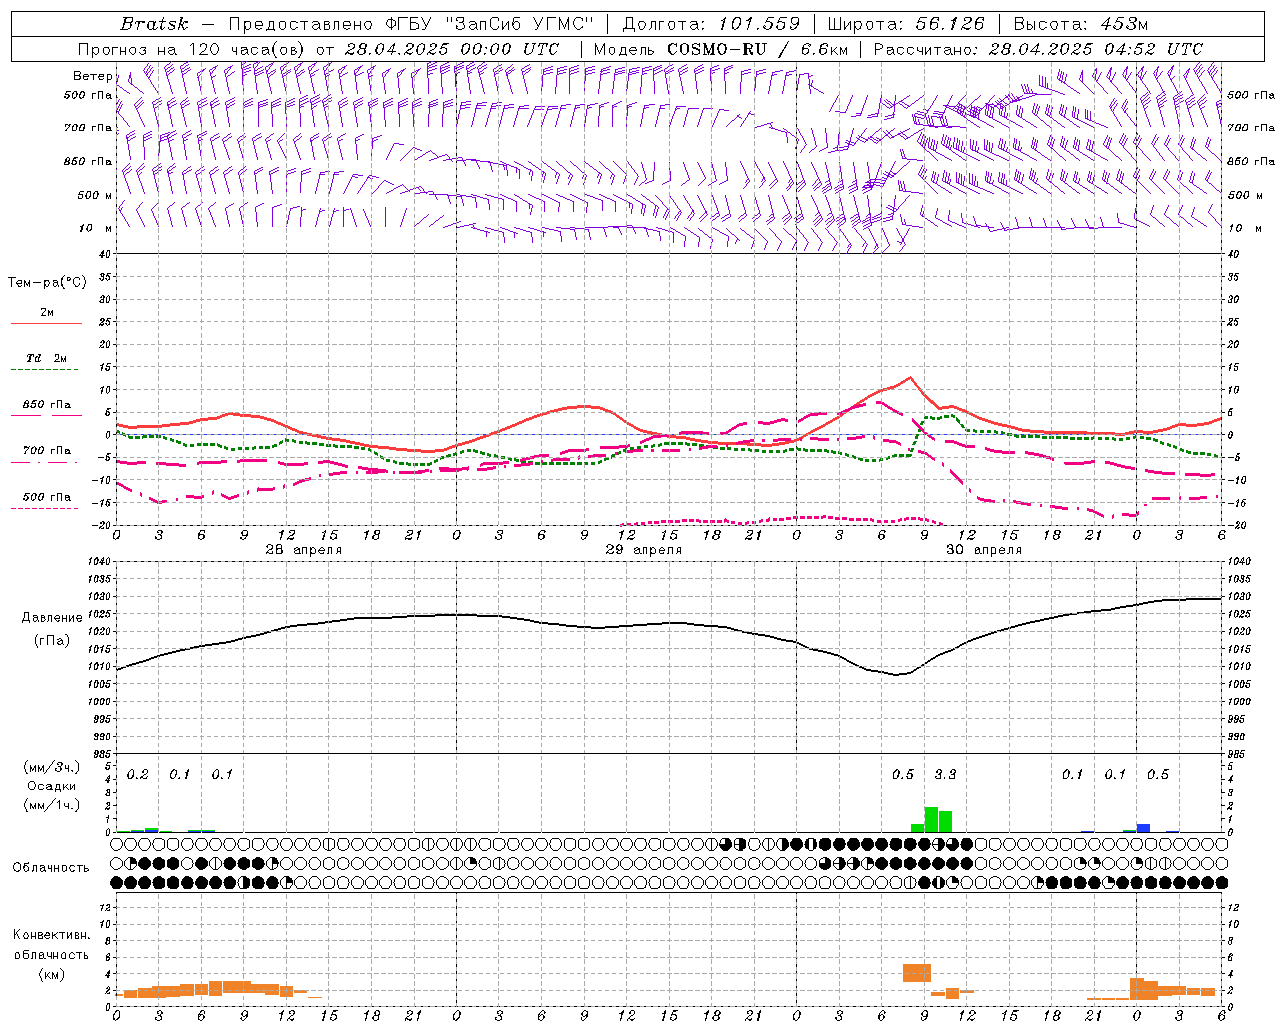Click the '700 гПа' temperature legend entry
The height and width of the screenshot is (1024, 1280).
[x=46, y=451]
